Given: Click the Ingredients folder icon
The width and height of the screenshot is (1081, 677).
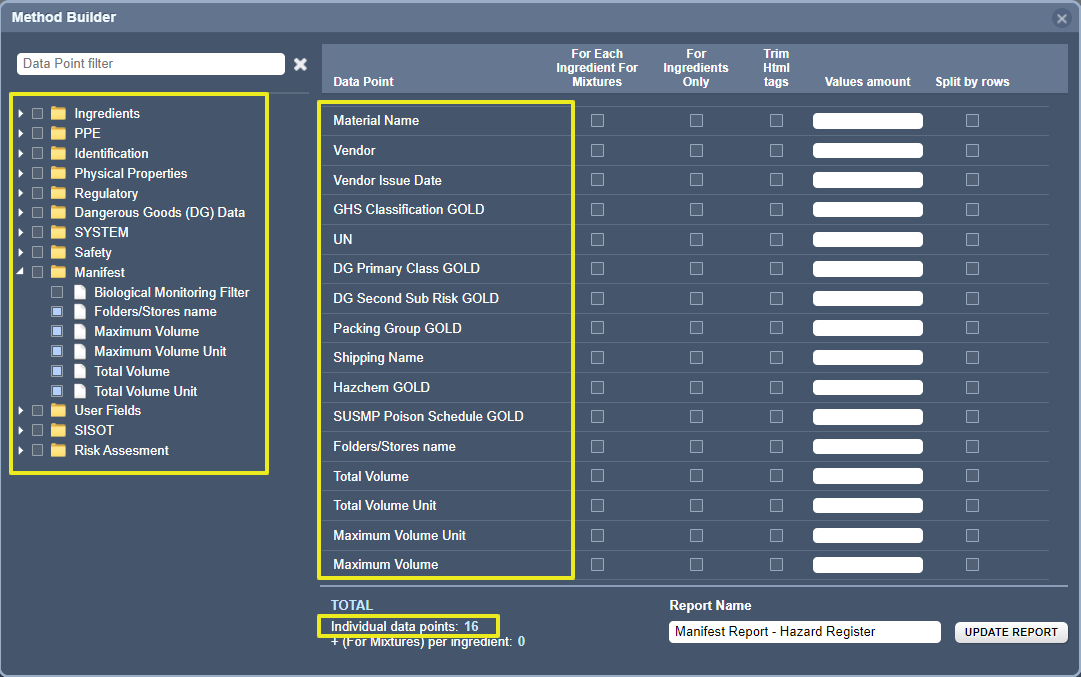Looking at the screenshot, I should pyautogui.click(x=61, y=113).
